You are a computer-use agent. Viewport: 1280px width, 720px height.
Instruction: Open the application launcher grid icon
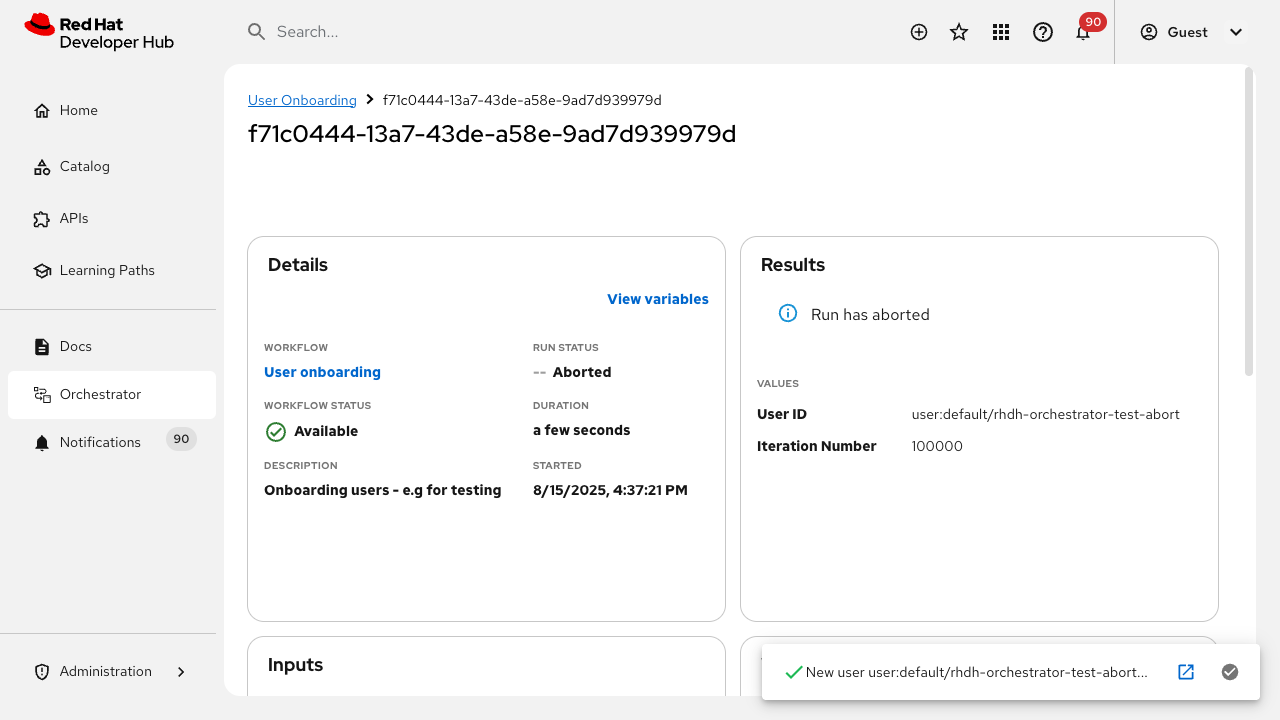(x=1001, y=32)
